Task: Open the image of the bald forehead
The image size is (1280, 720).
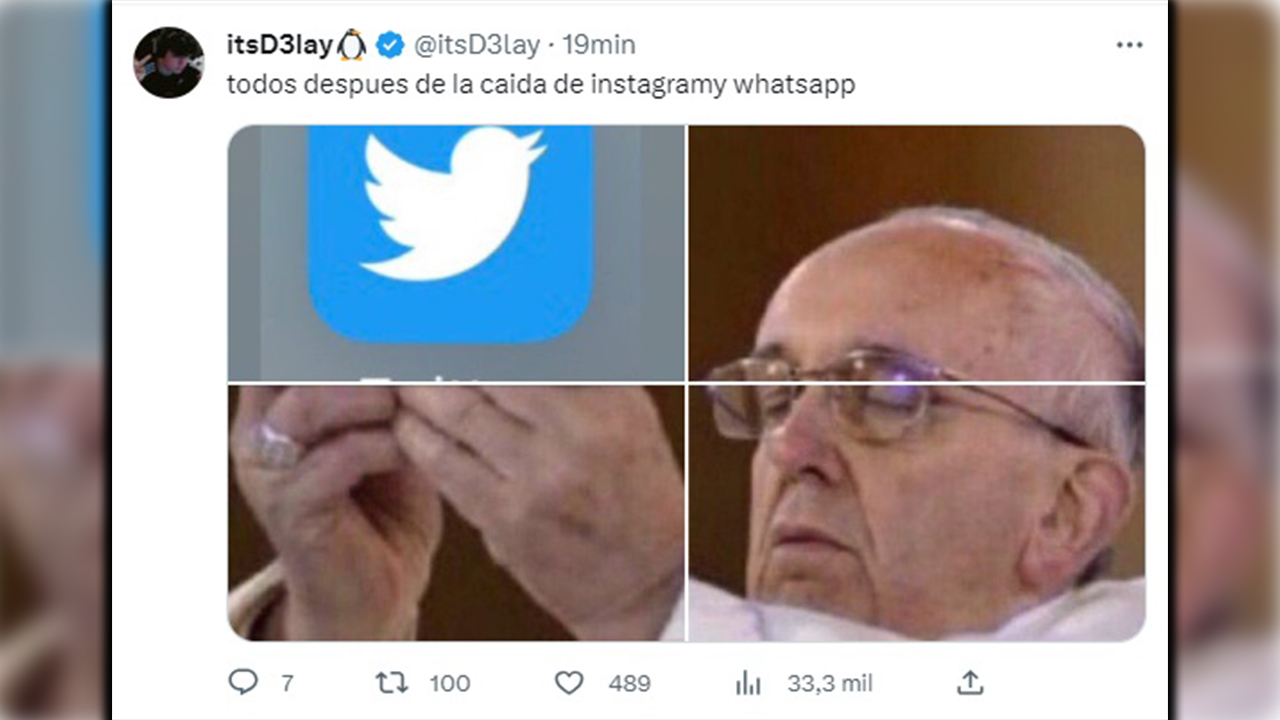Action: [x=916, y=252]
